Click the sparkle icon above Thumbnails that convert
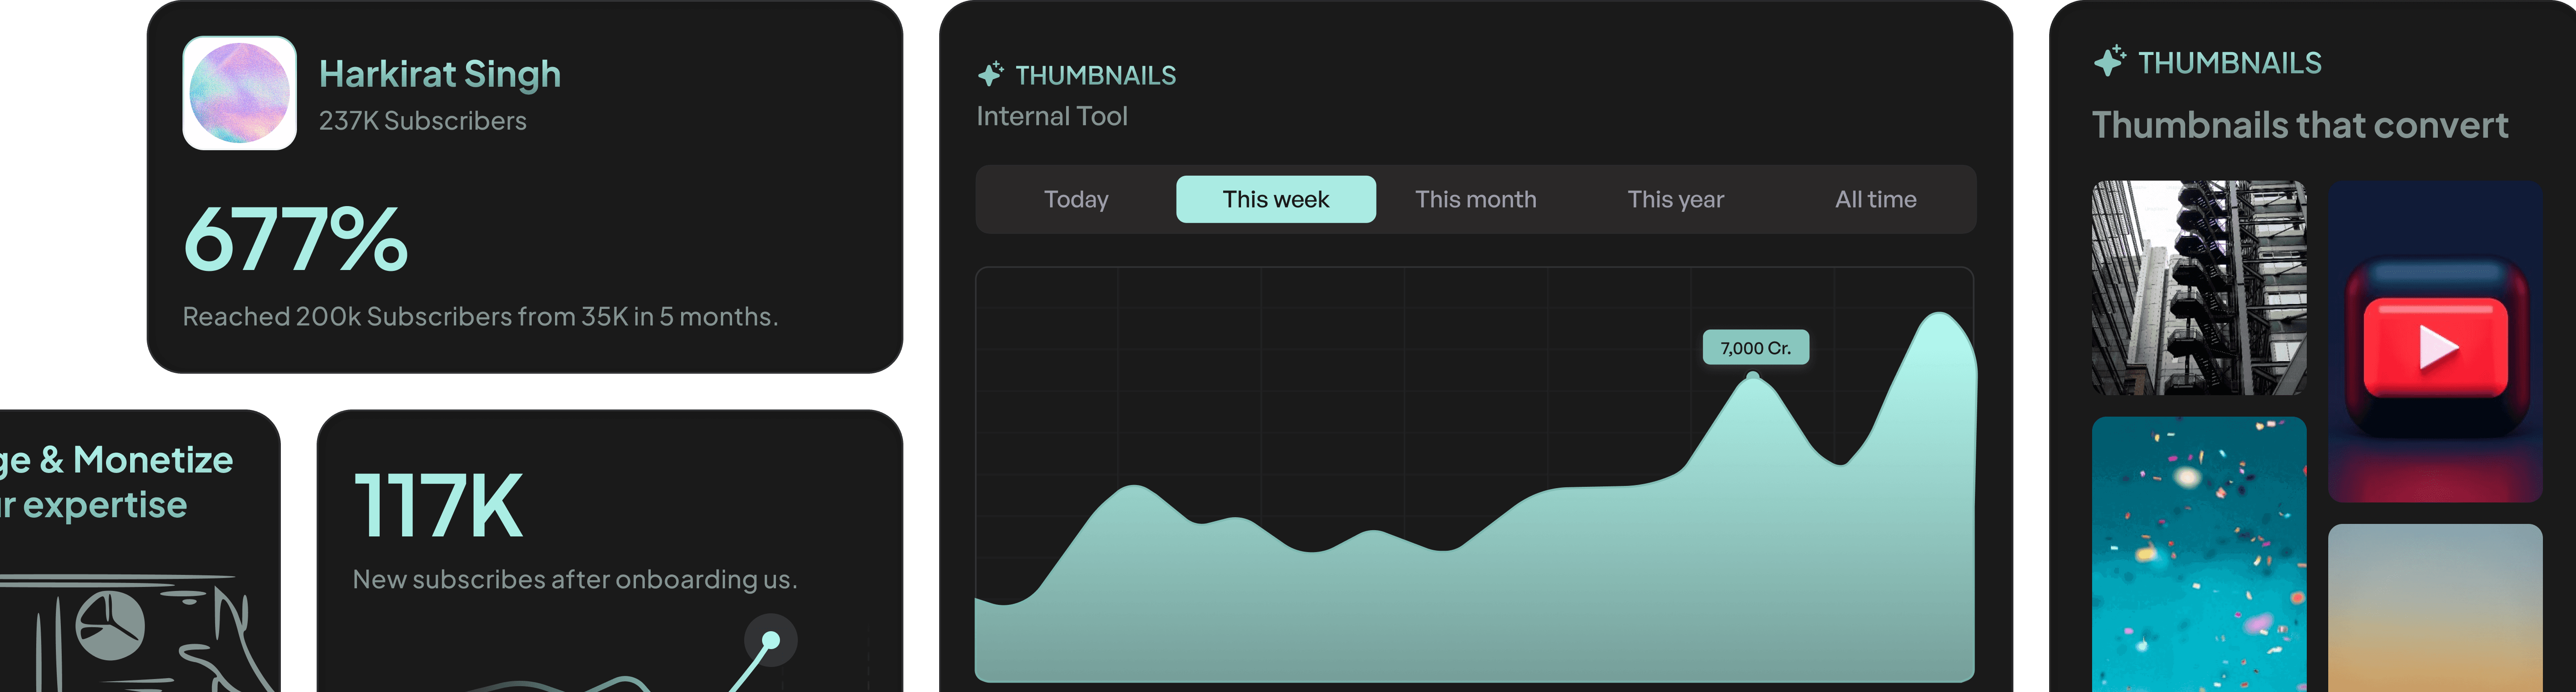Viewport: 2576px width, 692px height. (2110, 61)
